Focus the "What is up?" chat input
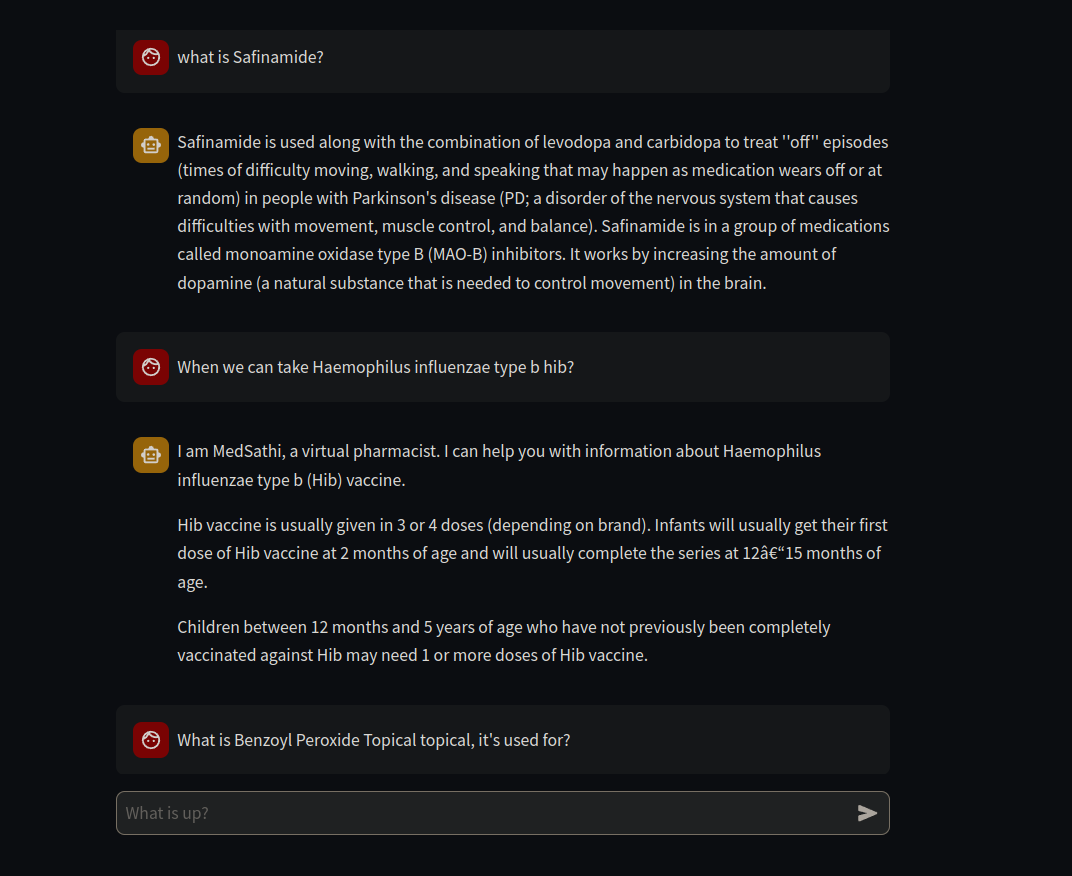 pos(485,813)
